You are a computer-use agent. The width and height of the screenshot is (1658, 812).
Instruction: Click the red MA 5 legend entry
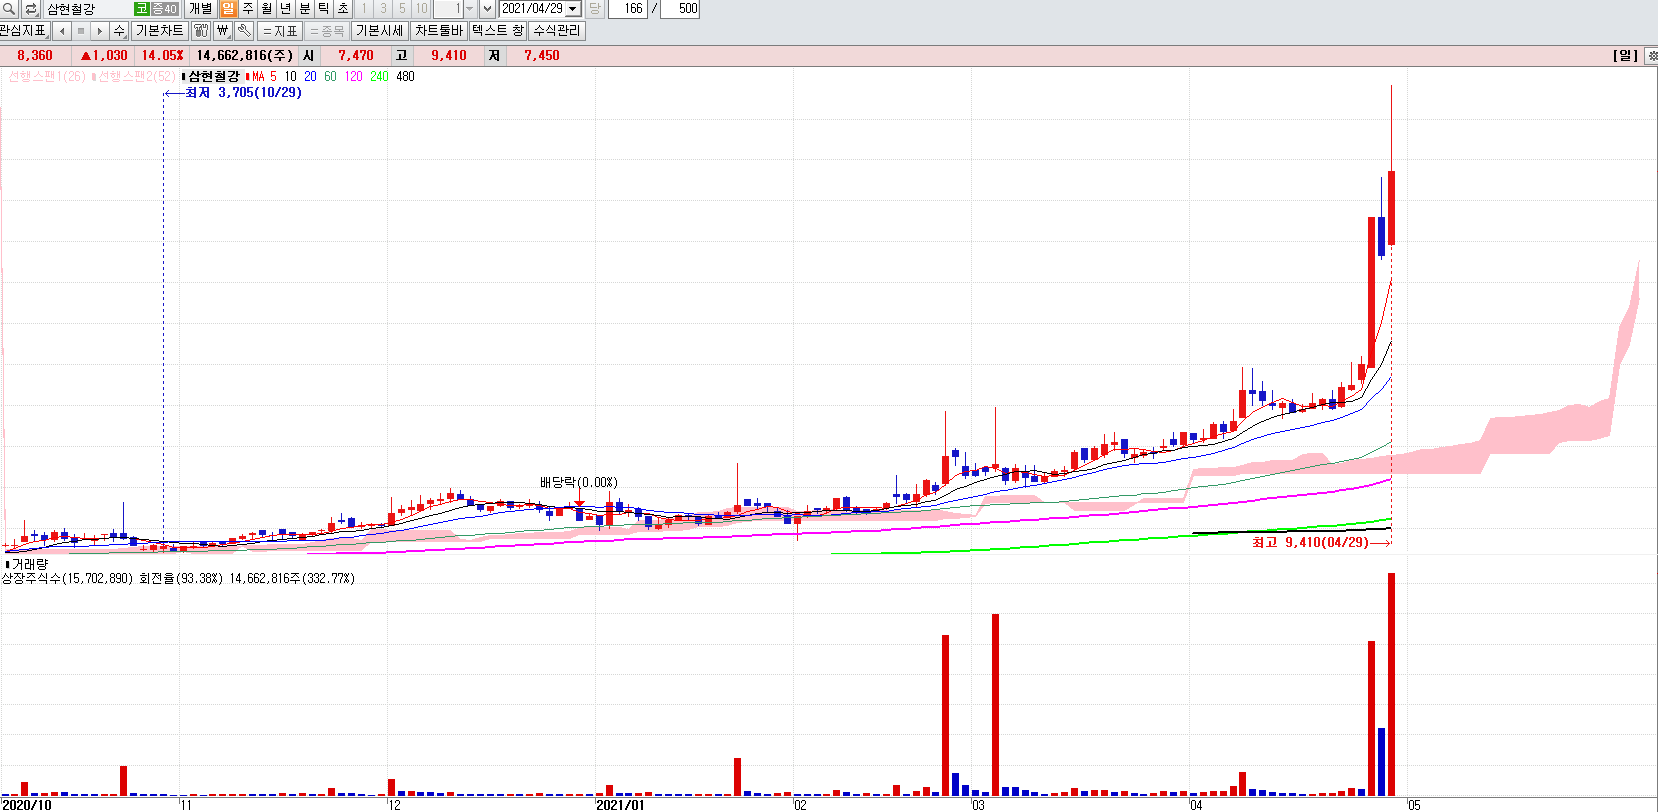click(x=262, y=76)
